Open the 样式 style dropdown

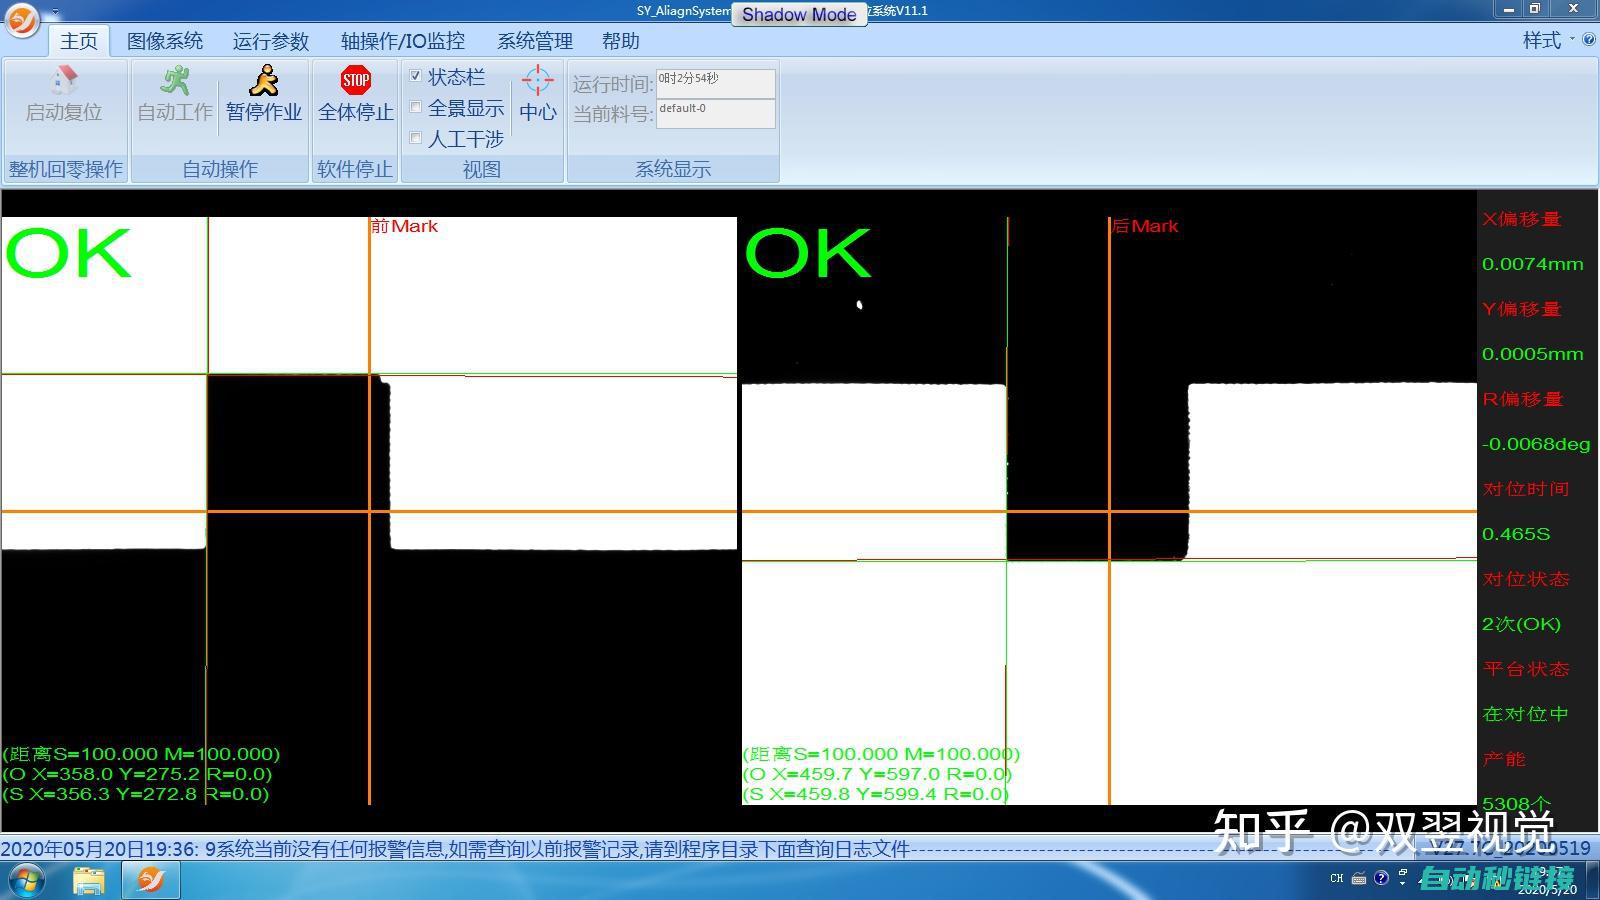[1548, 40]
